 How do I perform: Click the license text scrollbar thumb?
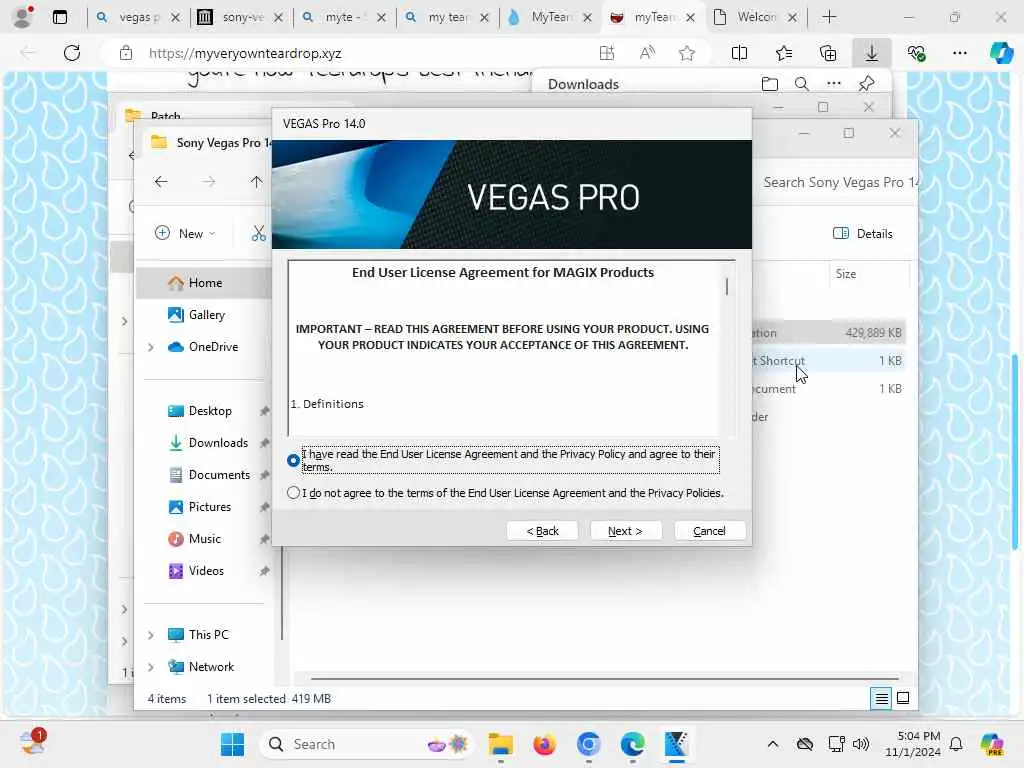726,286
